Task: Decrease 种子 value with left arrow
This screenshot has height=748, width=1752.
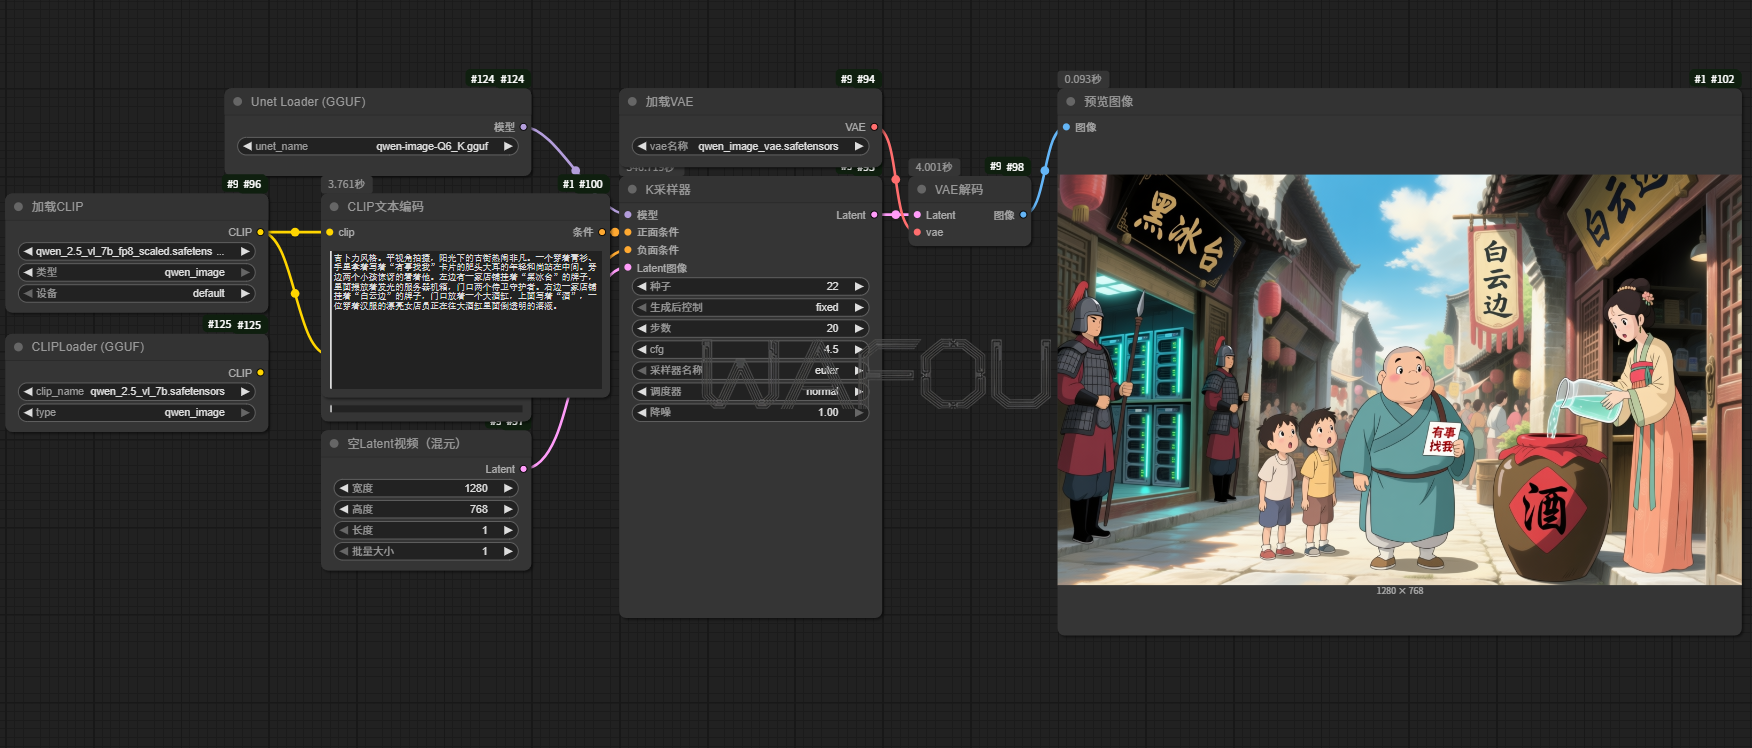Action: [x=642, y=286]
